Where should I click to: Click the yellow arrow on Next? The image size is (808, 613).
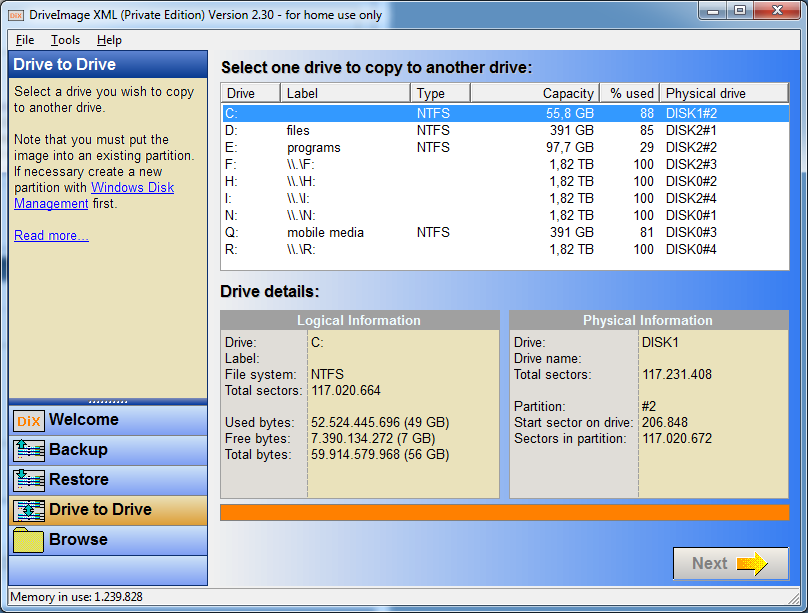pyautogui.click(x=752, y=564)
